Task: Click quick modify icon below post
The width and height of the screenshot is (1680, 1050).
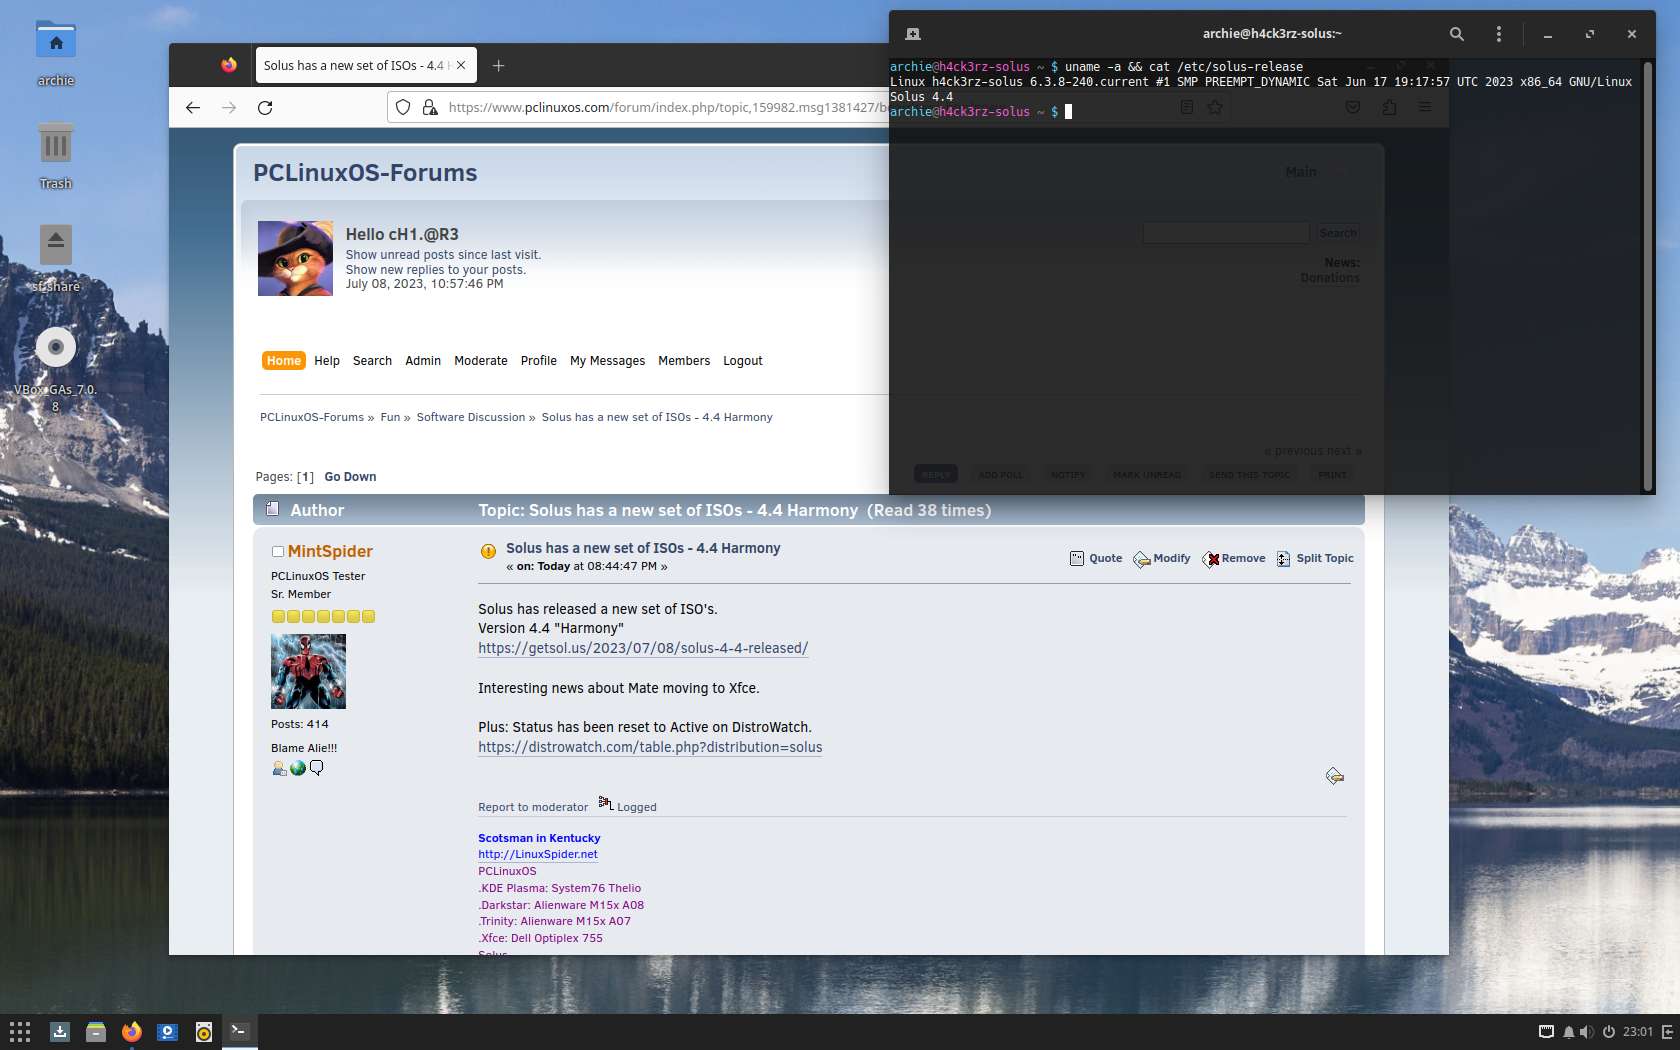Action: (x=1335, y=776)
